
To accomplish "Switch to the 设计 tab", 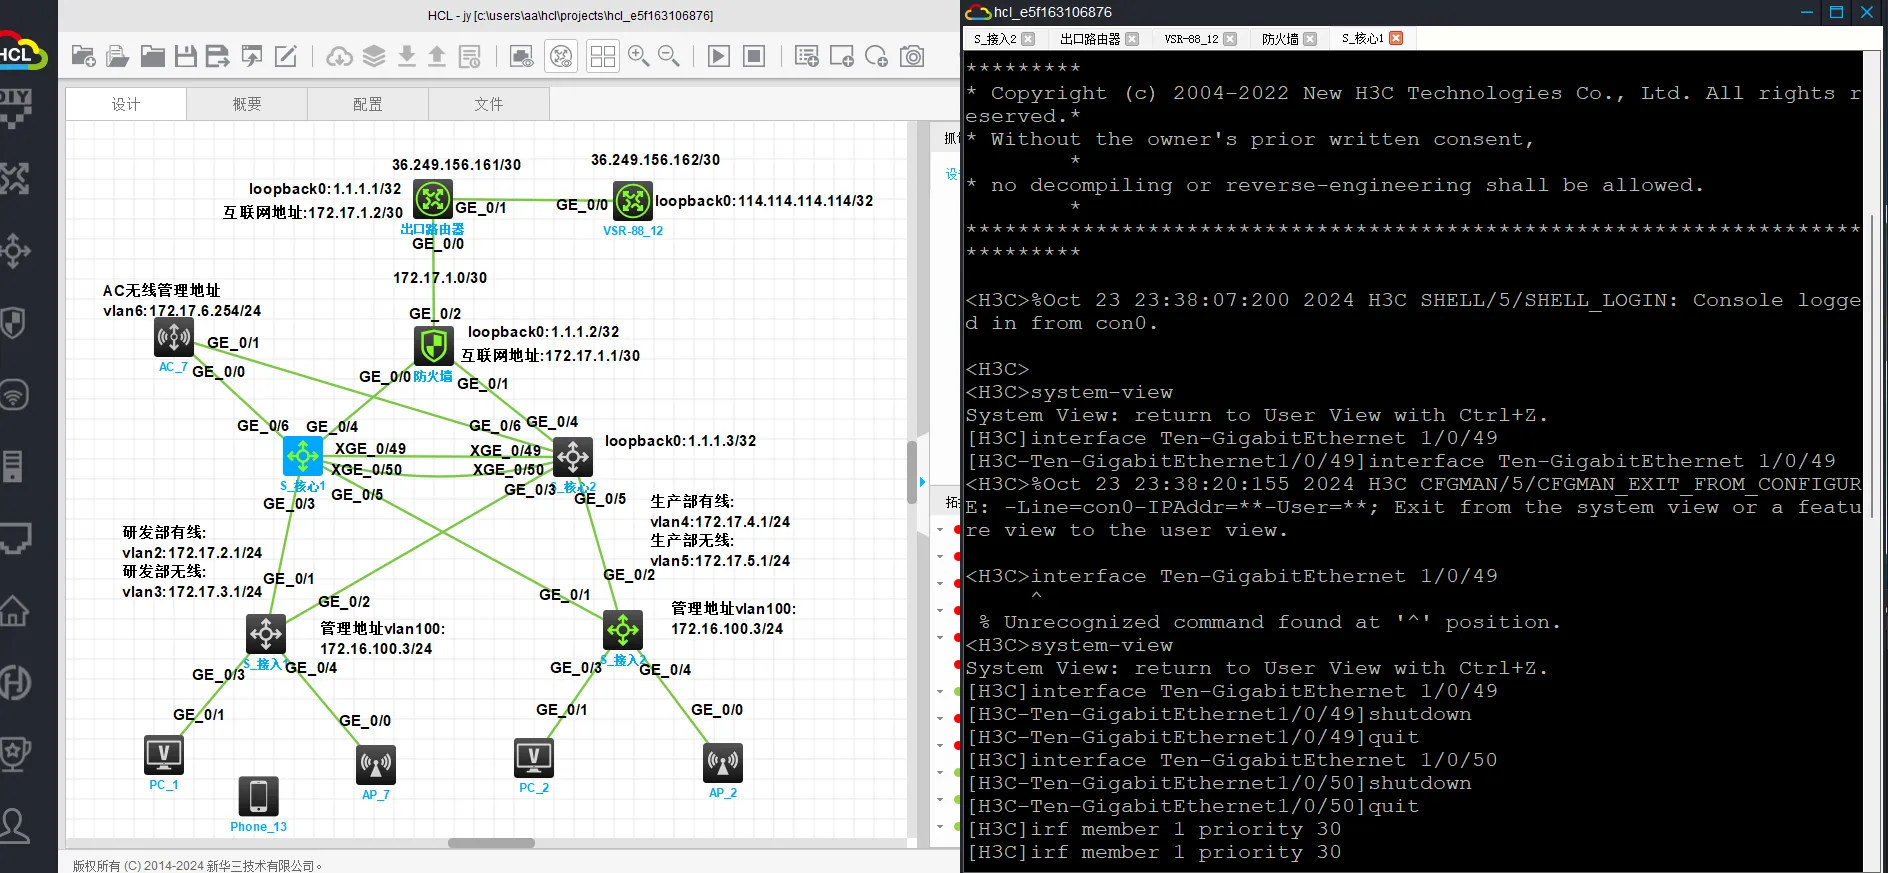I will pos(126,104).
